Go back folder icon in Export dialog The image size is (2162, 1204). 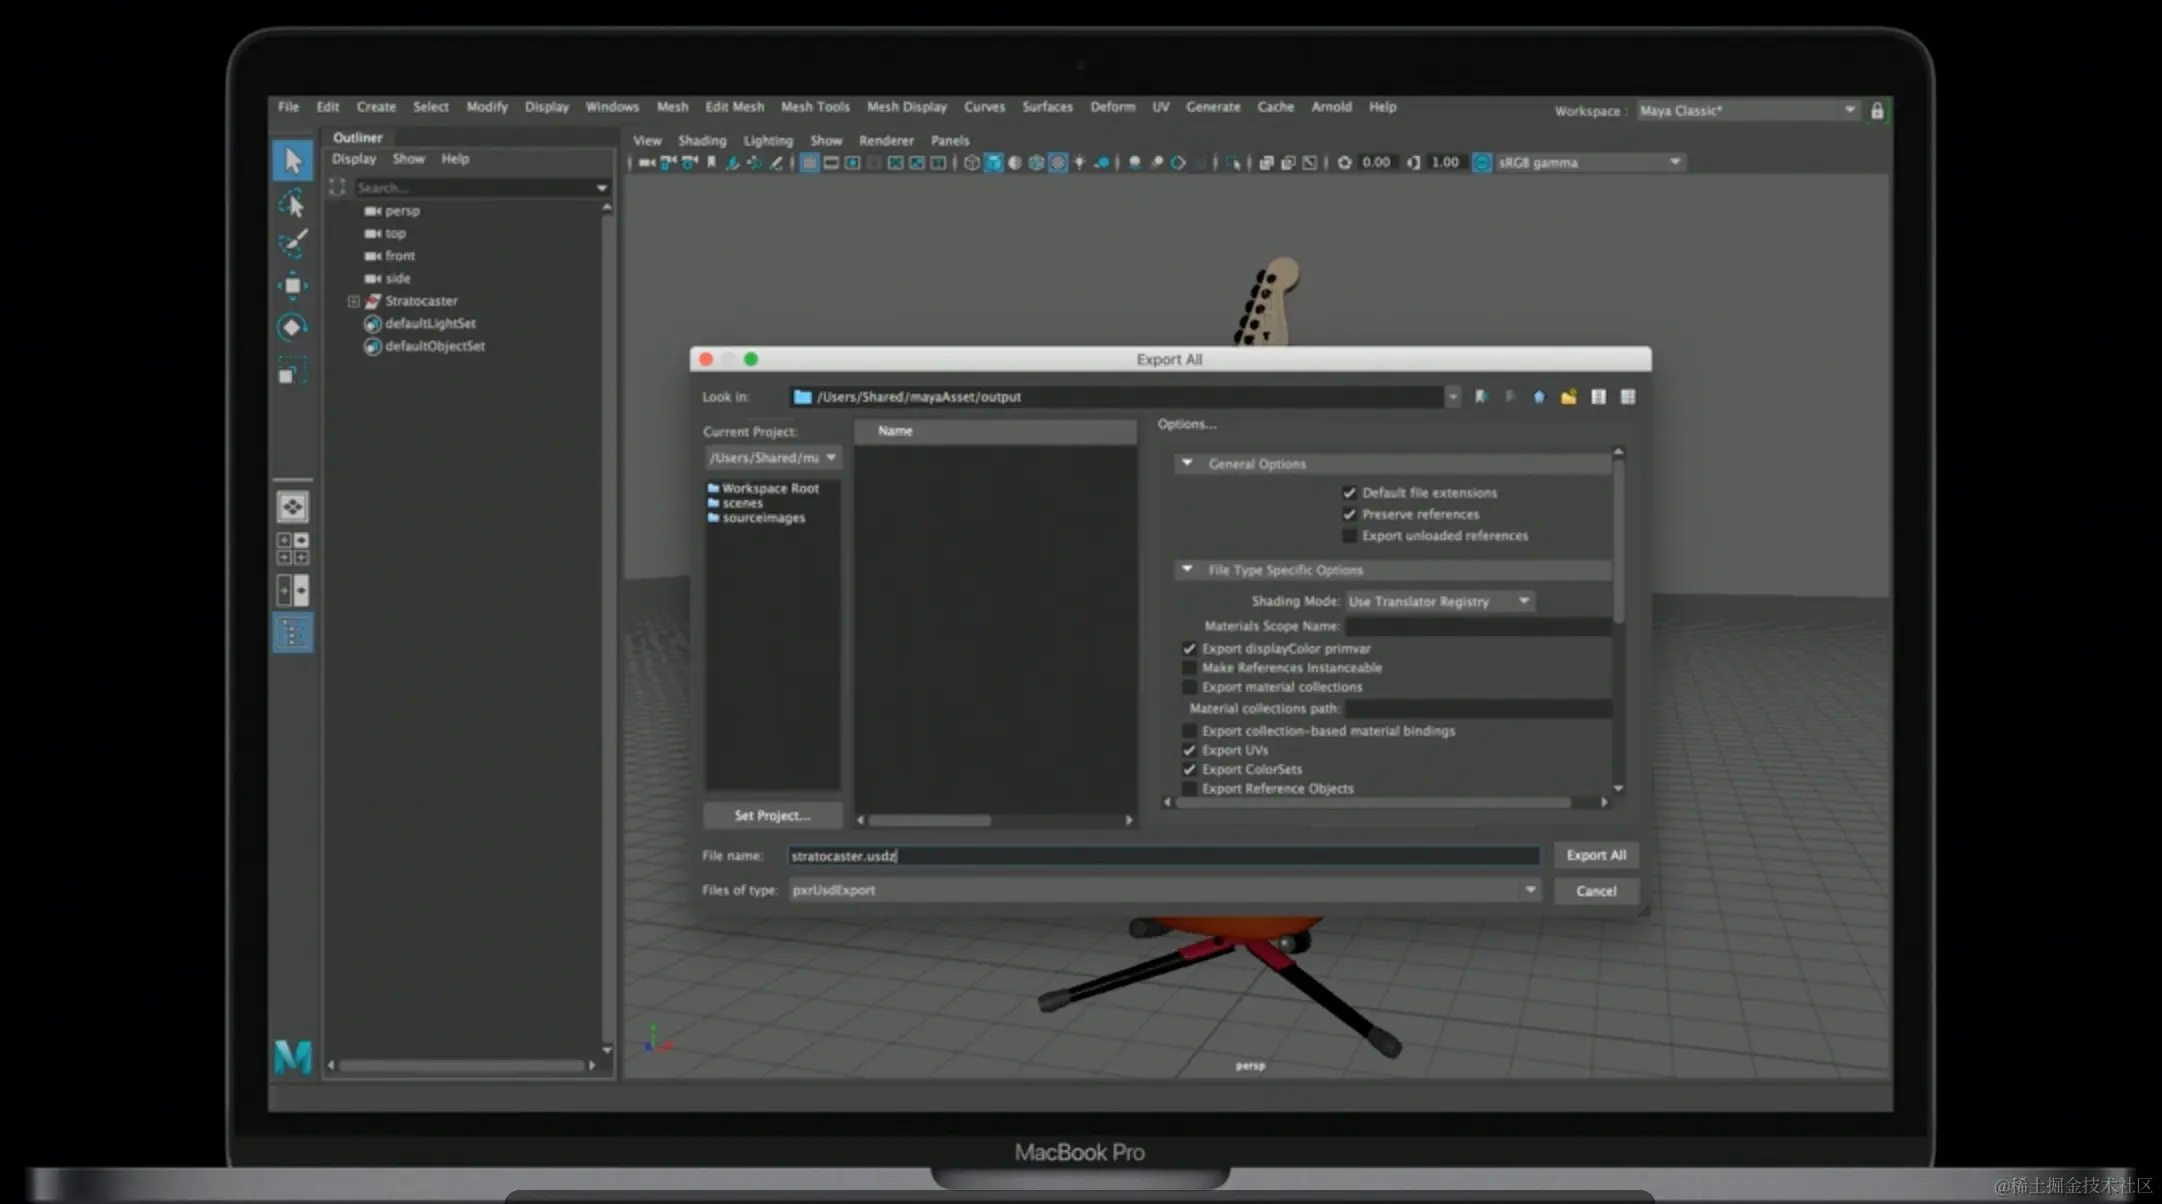1481,397
